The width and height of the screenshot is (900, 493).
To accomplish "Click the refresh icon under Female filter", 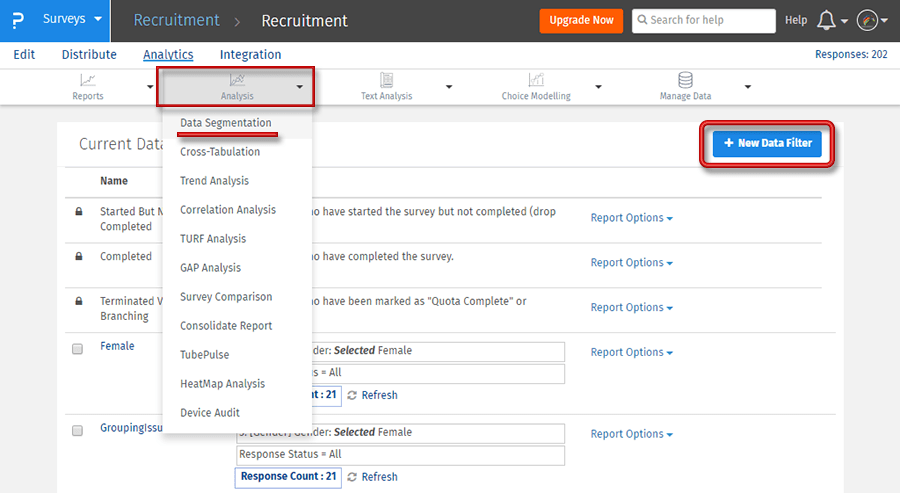I will [353, 395].
